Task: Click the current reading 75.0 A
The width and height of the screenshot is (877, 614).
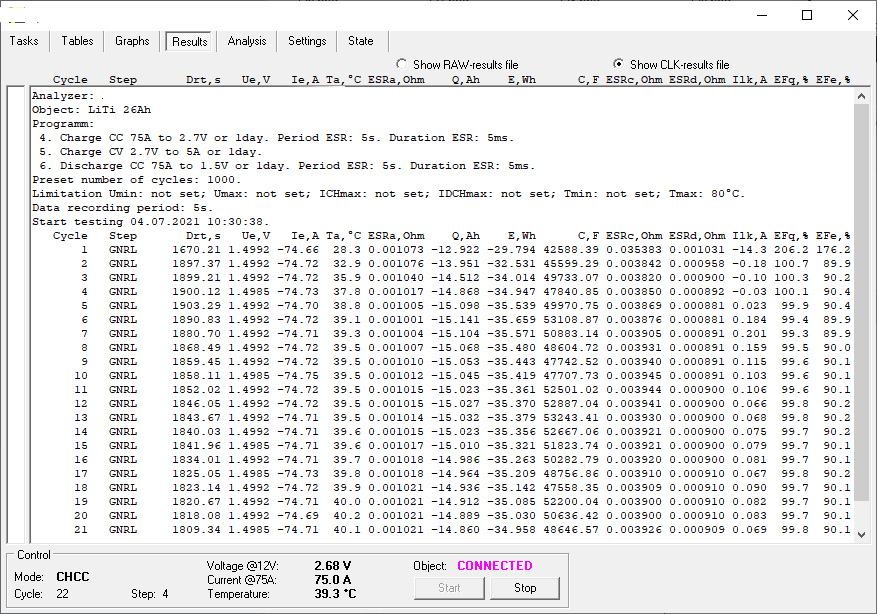Action: pos(333,580)
